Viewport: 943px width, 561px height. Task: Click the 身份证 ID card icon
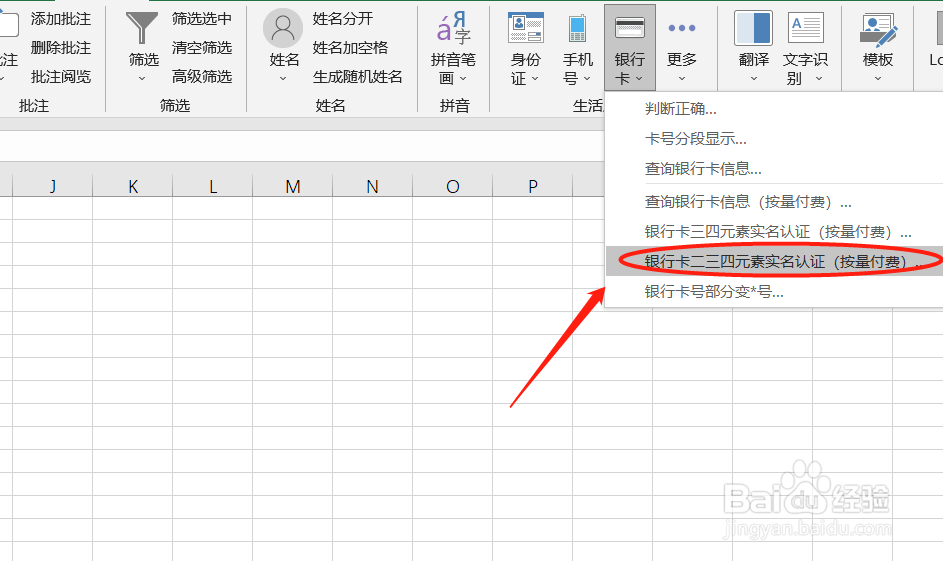[526, 28]
